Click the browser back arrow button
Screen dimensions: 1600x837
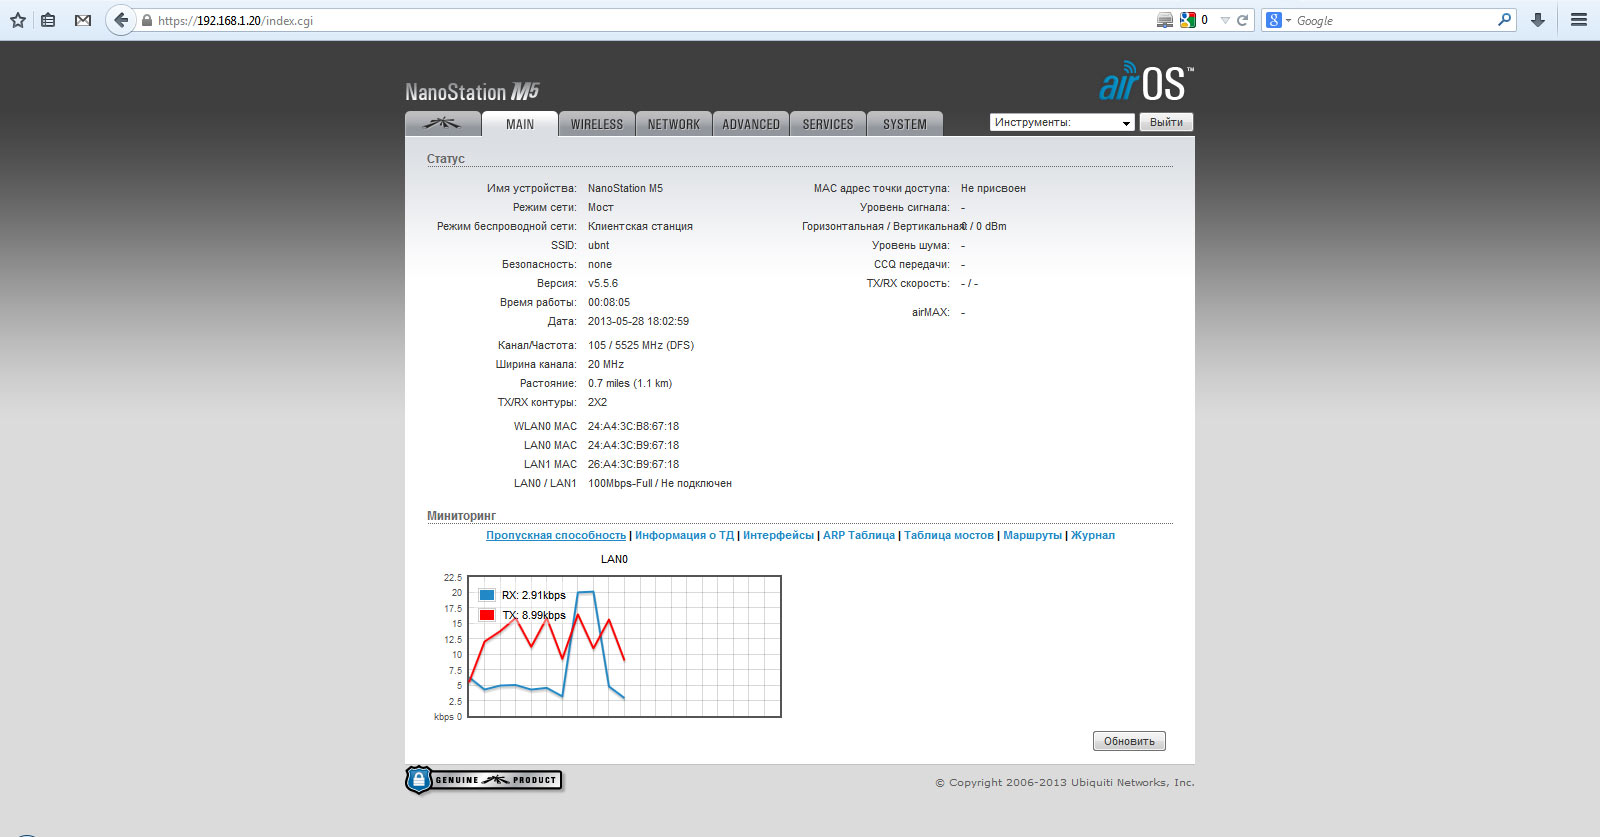click(x=121, y=20)
